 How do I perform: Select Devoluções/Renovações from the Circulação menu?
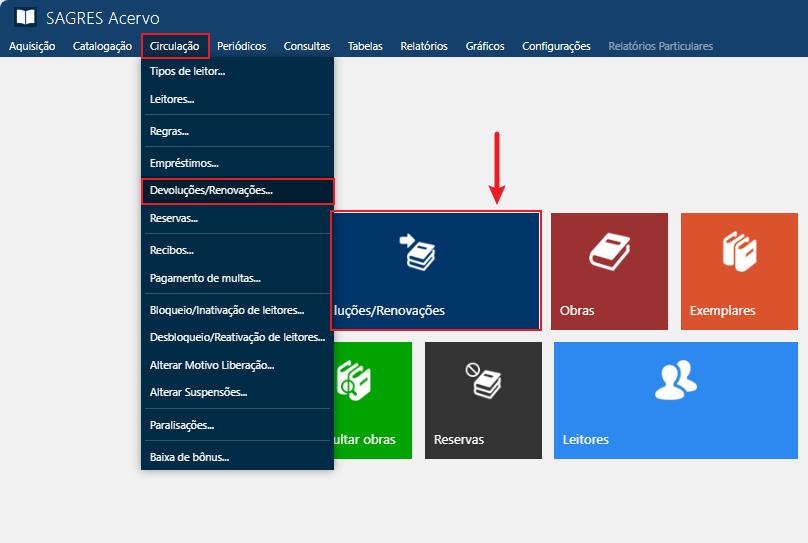(211, 190)
